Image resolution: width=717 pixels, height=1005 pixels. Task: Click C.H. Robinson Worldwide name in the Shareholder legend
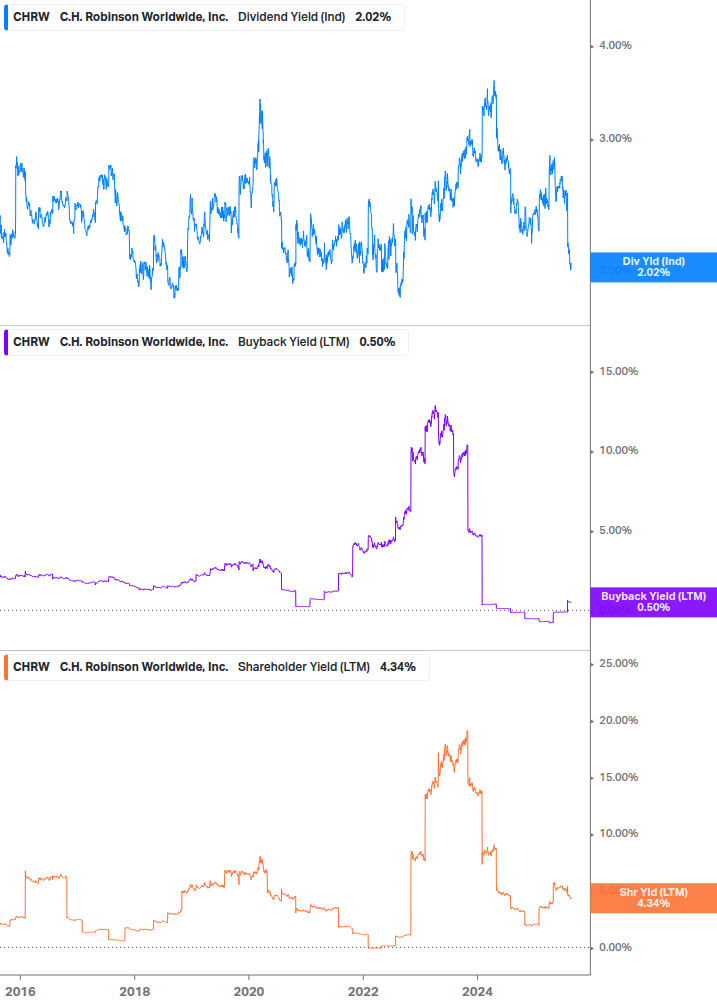point(144,667)
